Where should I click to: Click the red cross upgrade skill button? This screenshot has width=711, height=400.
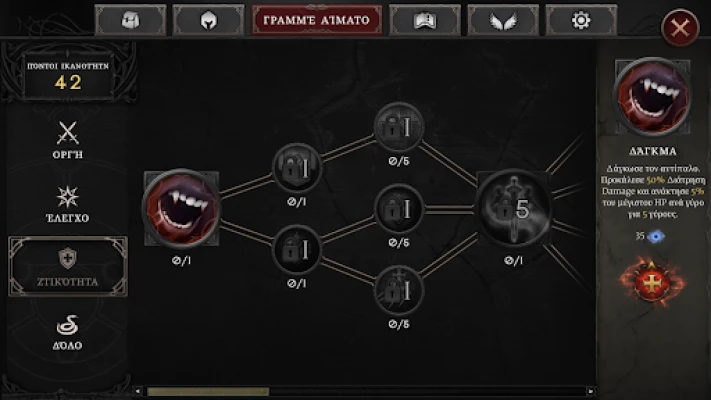[652, 282]
